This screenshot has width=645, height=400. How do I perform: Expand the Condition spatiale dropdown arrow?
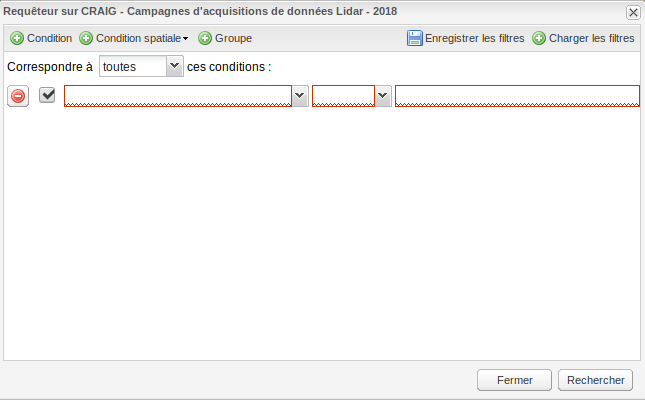(186, 39)
